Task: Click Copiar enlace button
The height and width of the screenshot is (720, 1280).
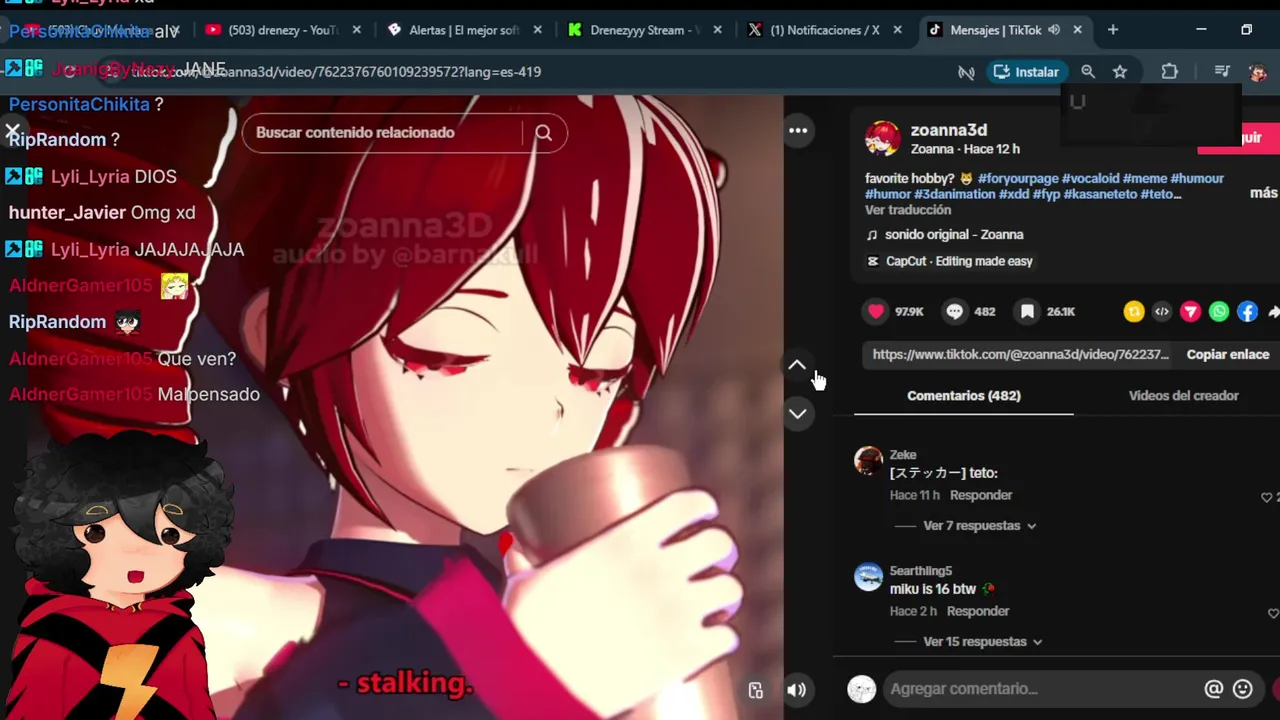Action: tap(1228, 355)
